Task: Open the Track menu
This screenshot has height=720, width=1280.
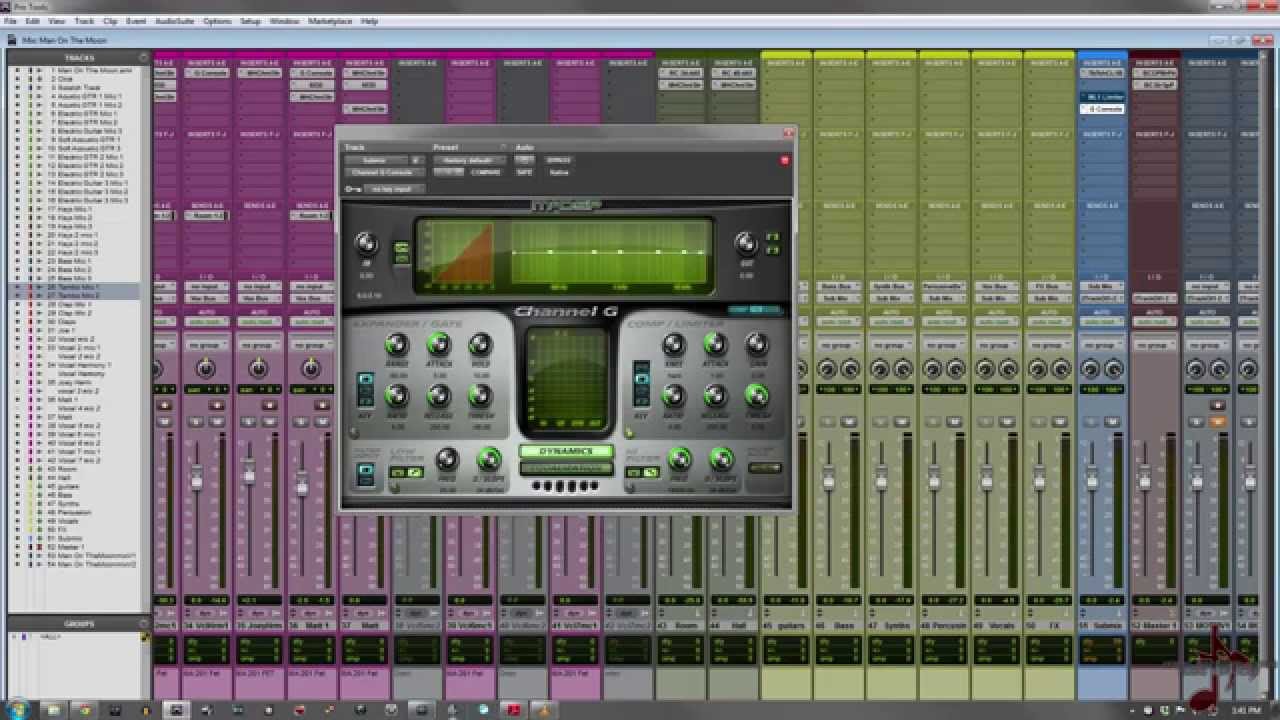Action: [x=84, y=20]
